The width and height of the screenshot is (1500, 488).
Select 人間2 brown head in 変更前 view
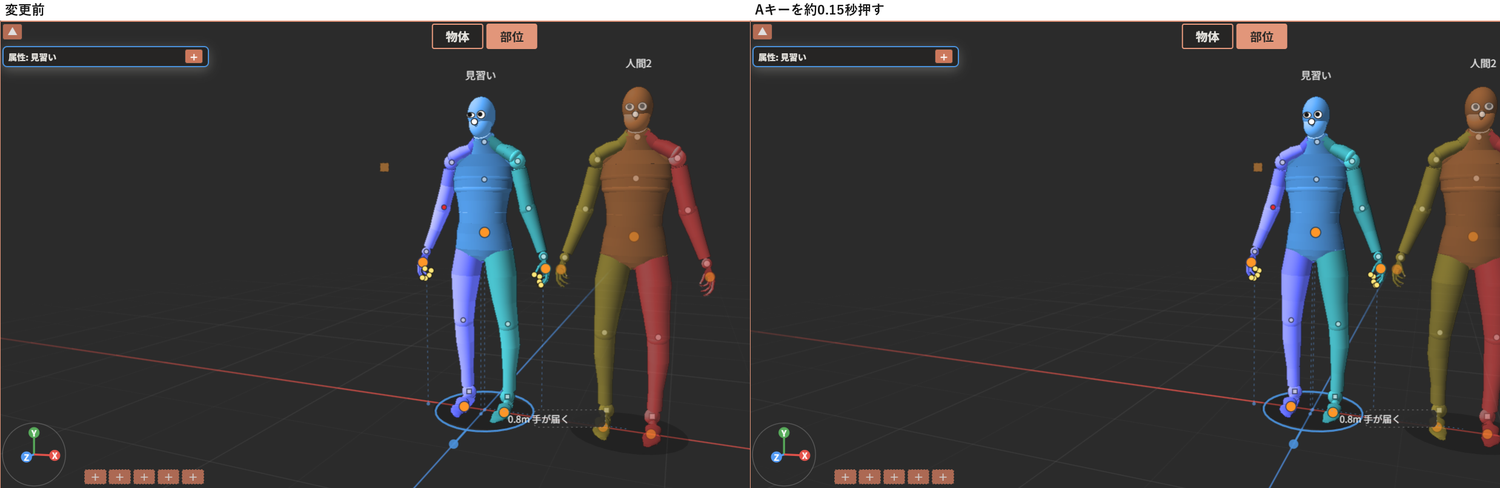coord(638,108)
